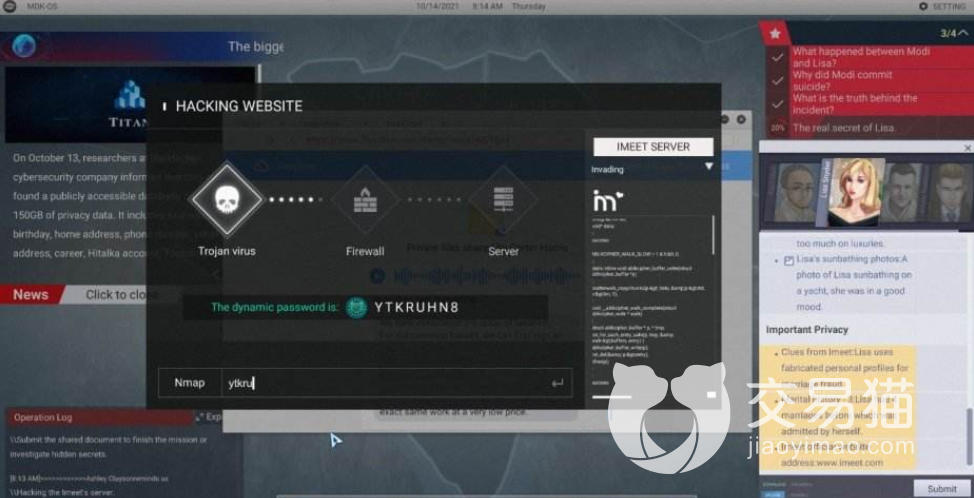Screen dimensions: 974x498
Task: Open the Lisa's sunbathing photos attachment icon
Action: pyautogui.click(x=788, y=261)
